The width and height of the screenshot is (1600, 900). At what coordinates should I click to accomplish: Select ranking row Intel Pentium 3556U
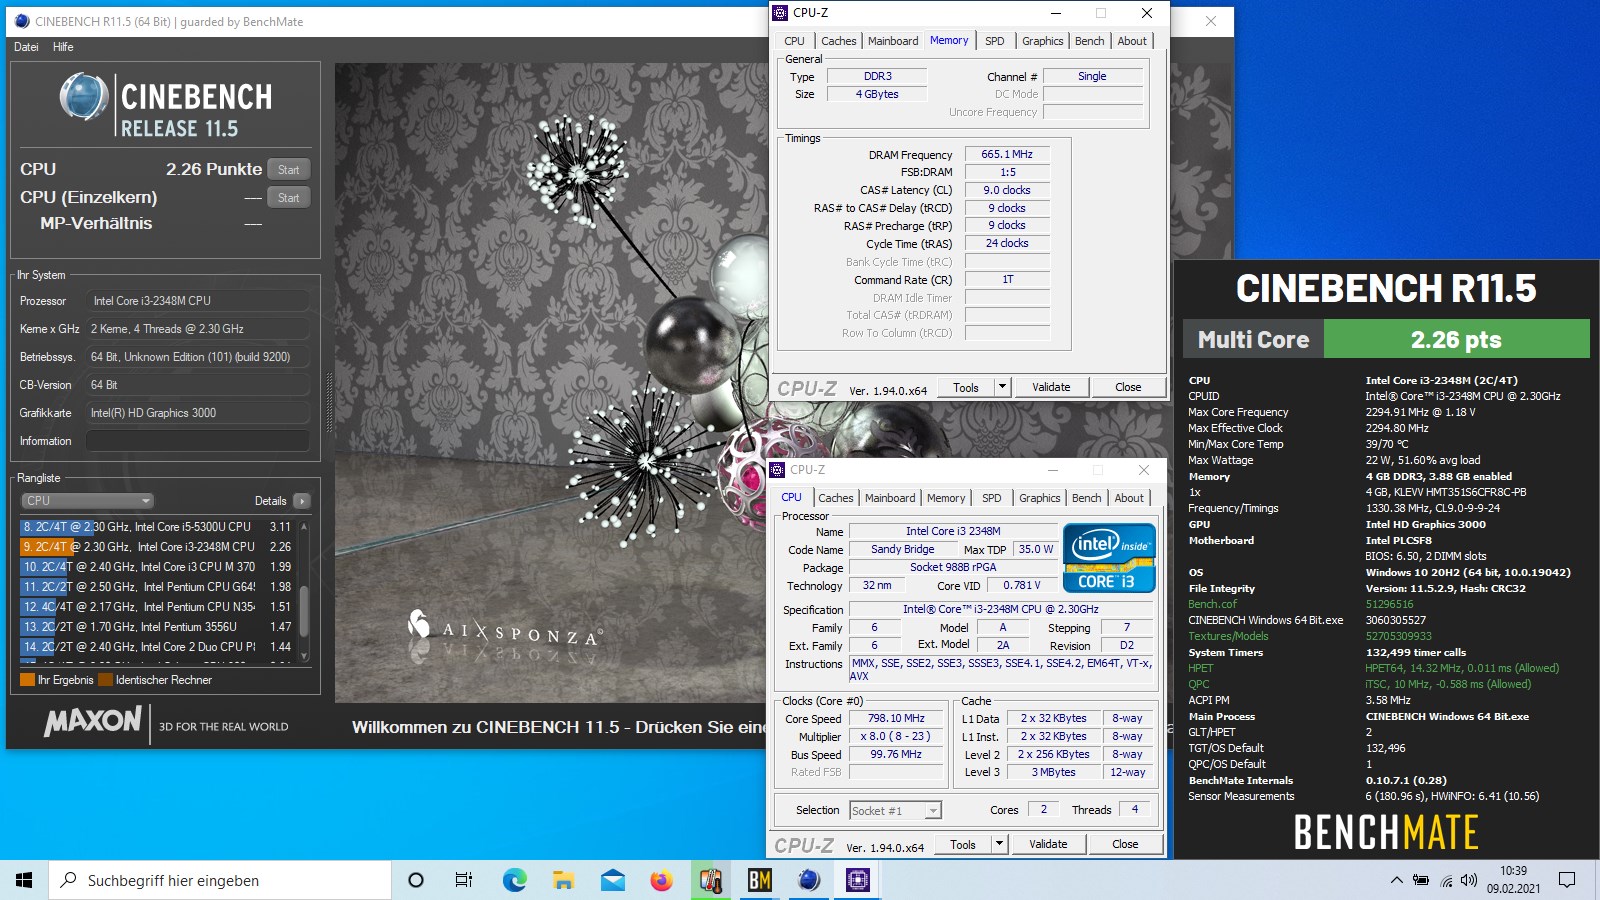(157, 627)
